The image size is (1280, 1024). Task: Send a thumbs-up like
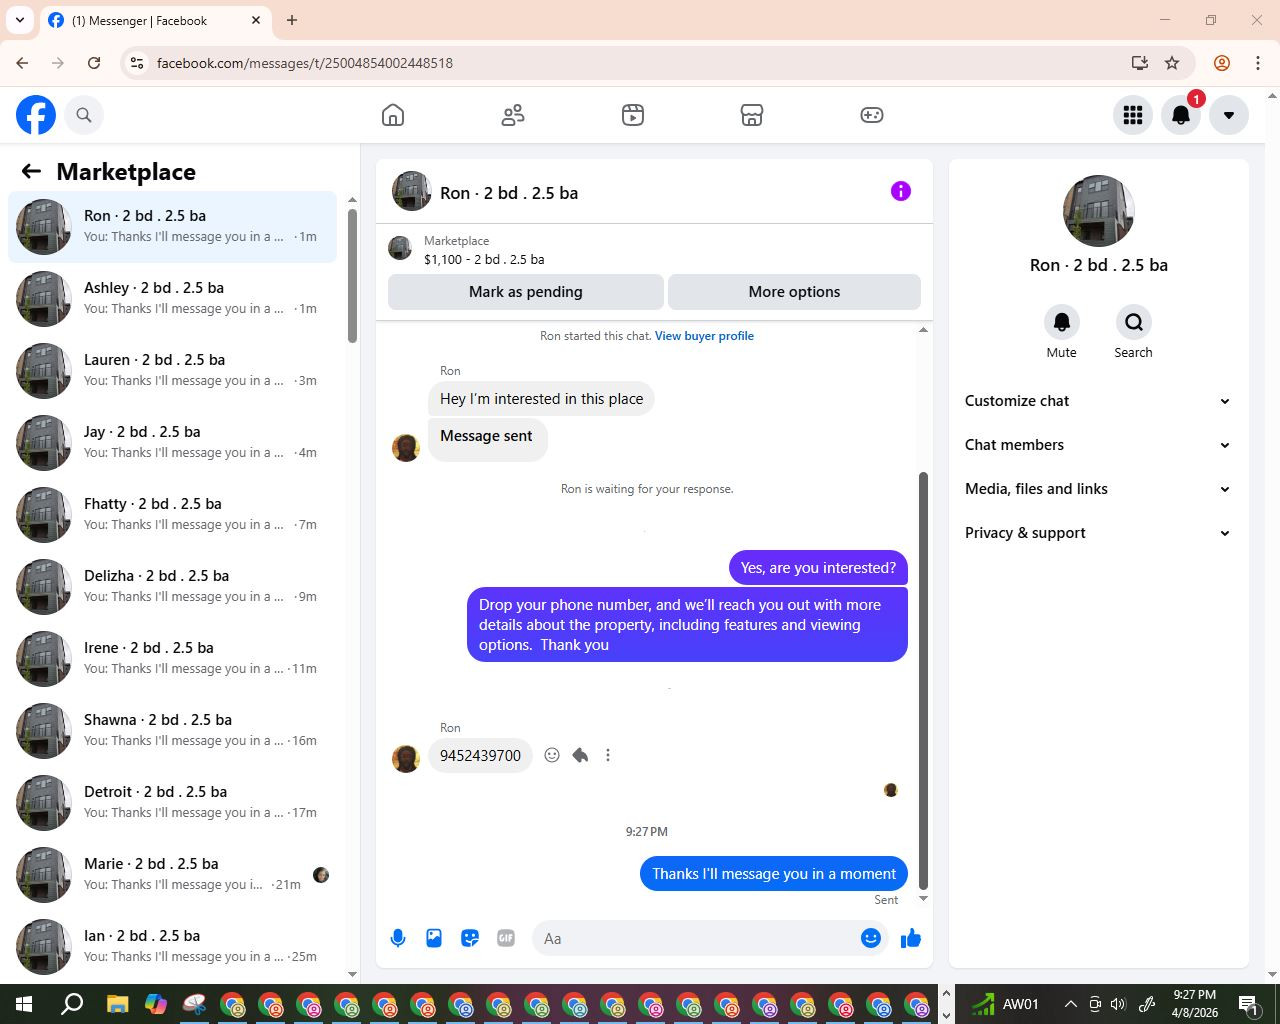[911, 938]
